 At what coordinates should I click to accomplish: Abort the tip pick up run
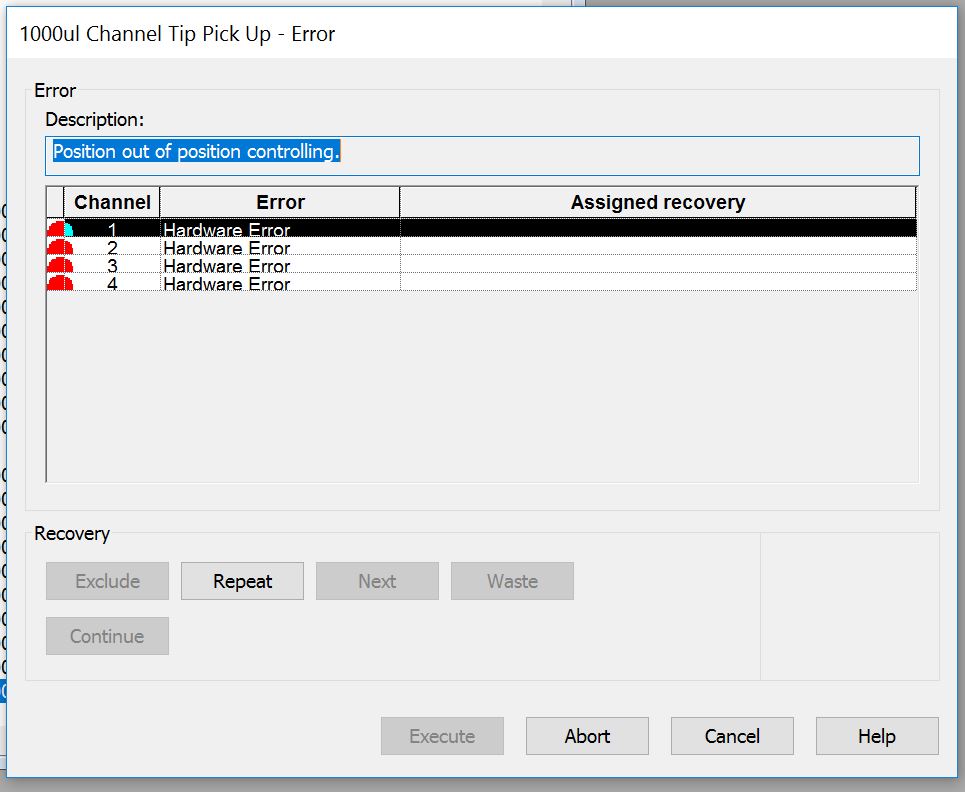pos(587,736)
